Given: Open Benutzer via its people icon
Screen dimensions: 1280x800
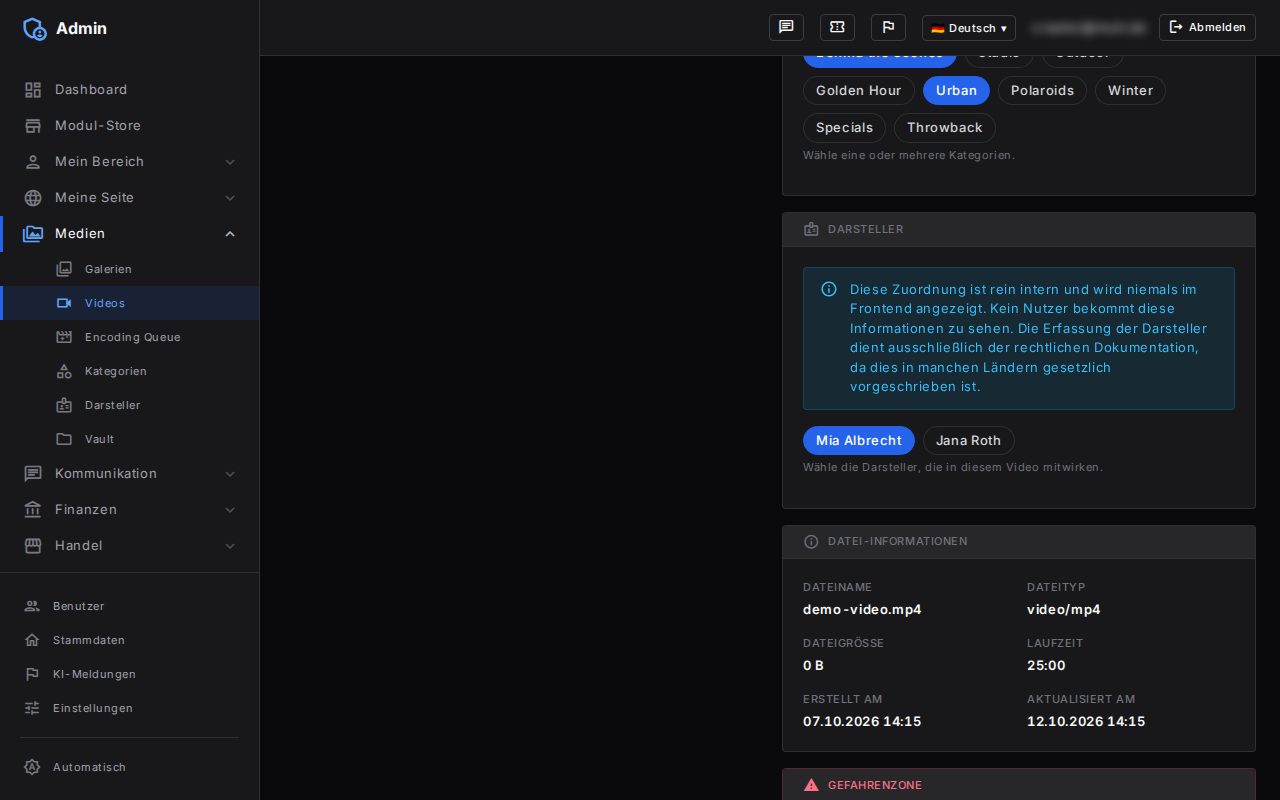Looking at the screenshot, I should [32, 606].
